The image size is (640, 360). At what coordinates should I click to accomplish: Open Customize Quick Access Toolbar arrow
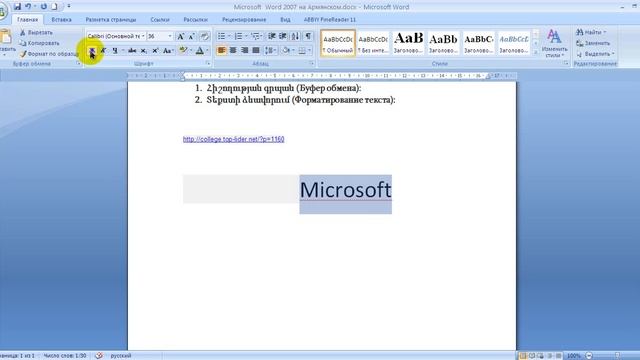click(69, 7)
